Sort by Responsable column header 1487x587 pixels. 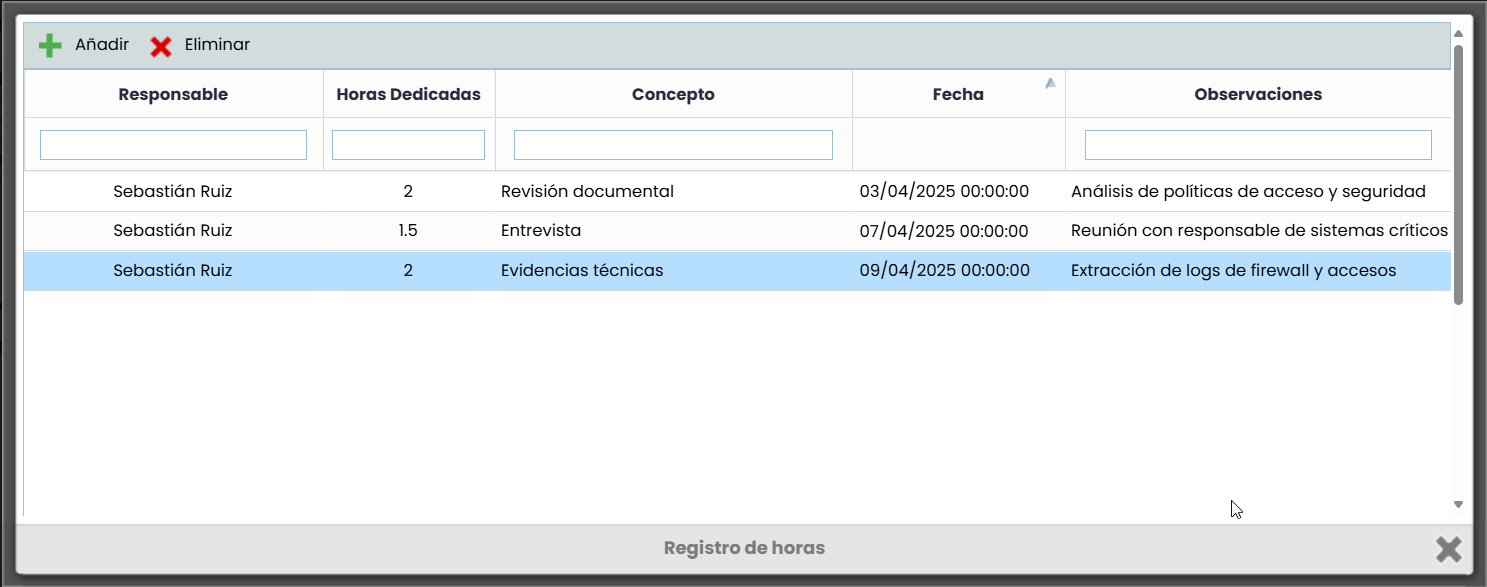[173, 95]
